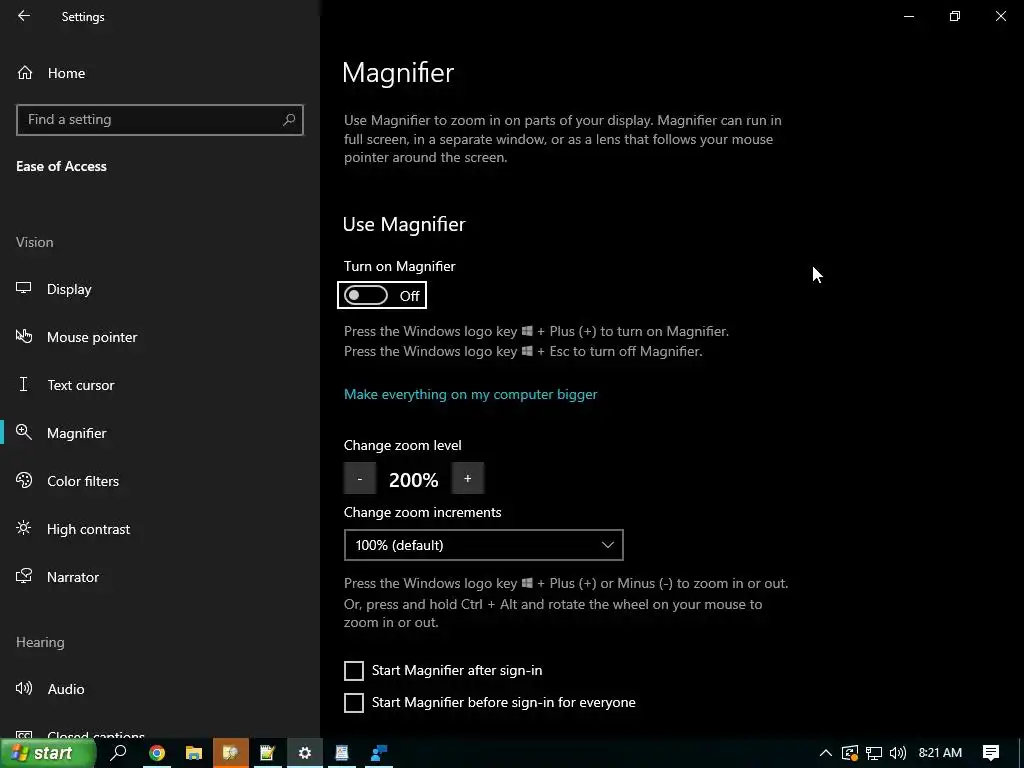Click the Home house icon

point(25,72)
